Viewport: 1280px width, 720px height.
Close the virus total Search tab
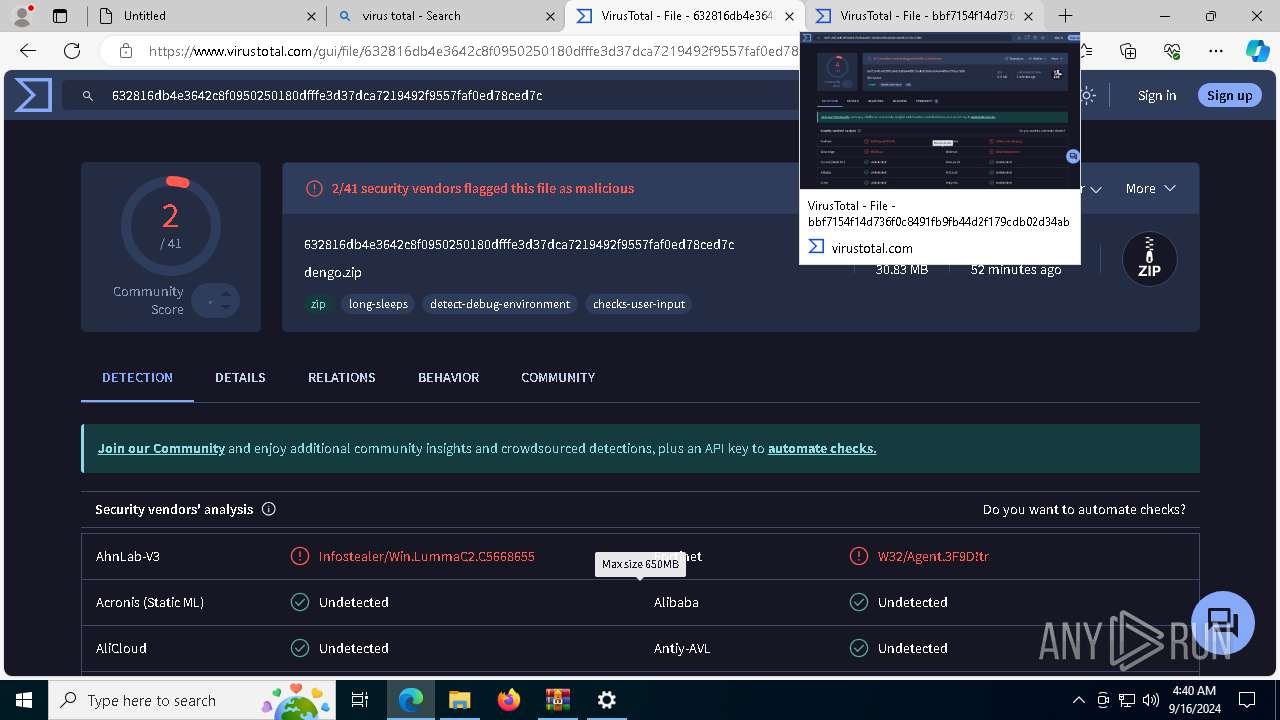(x=551, y=16)
